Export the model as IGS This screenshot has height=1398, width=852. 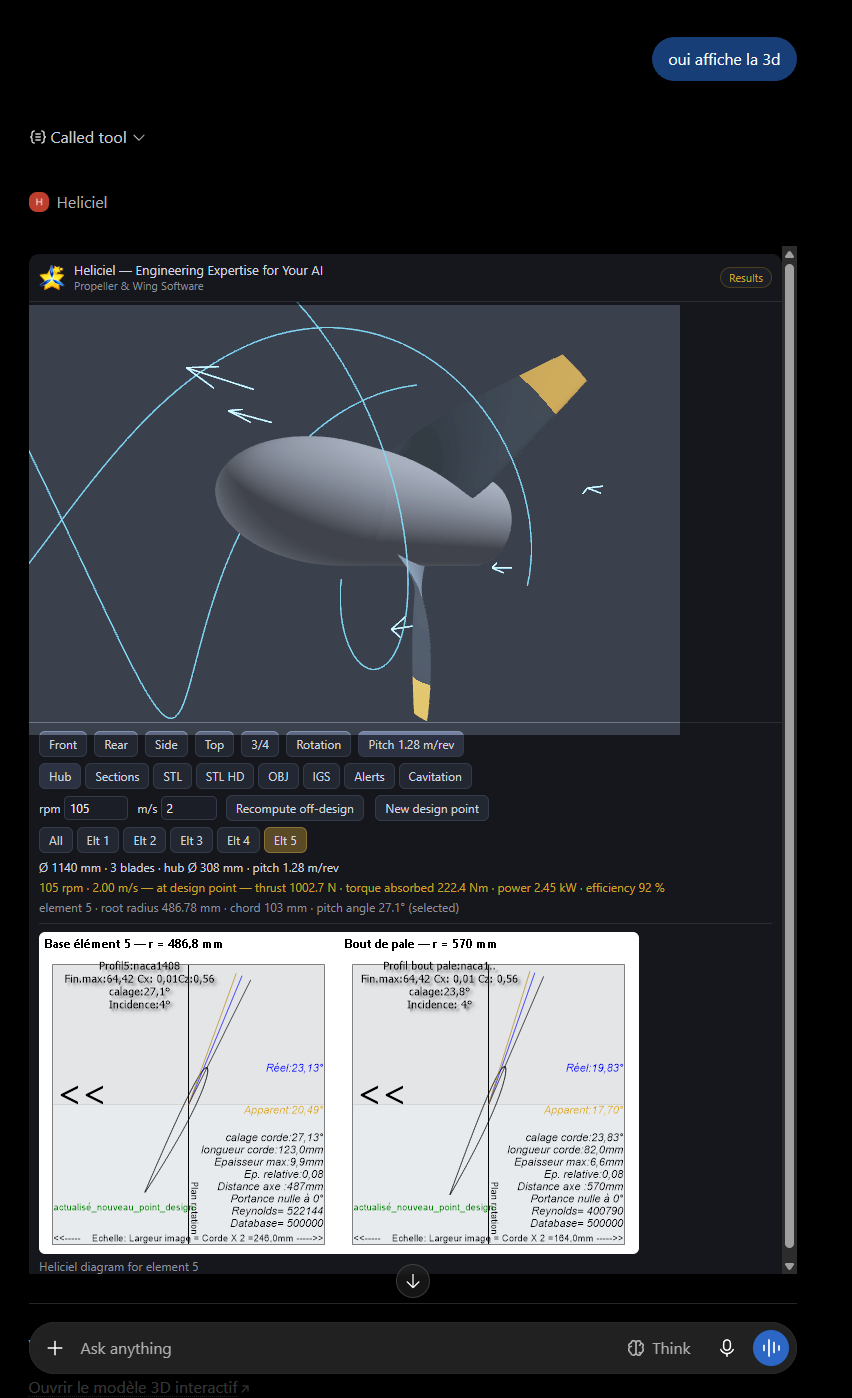click(321, 777)
